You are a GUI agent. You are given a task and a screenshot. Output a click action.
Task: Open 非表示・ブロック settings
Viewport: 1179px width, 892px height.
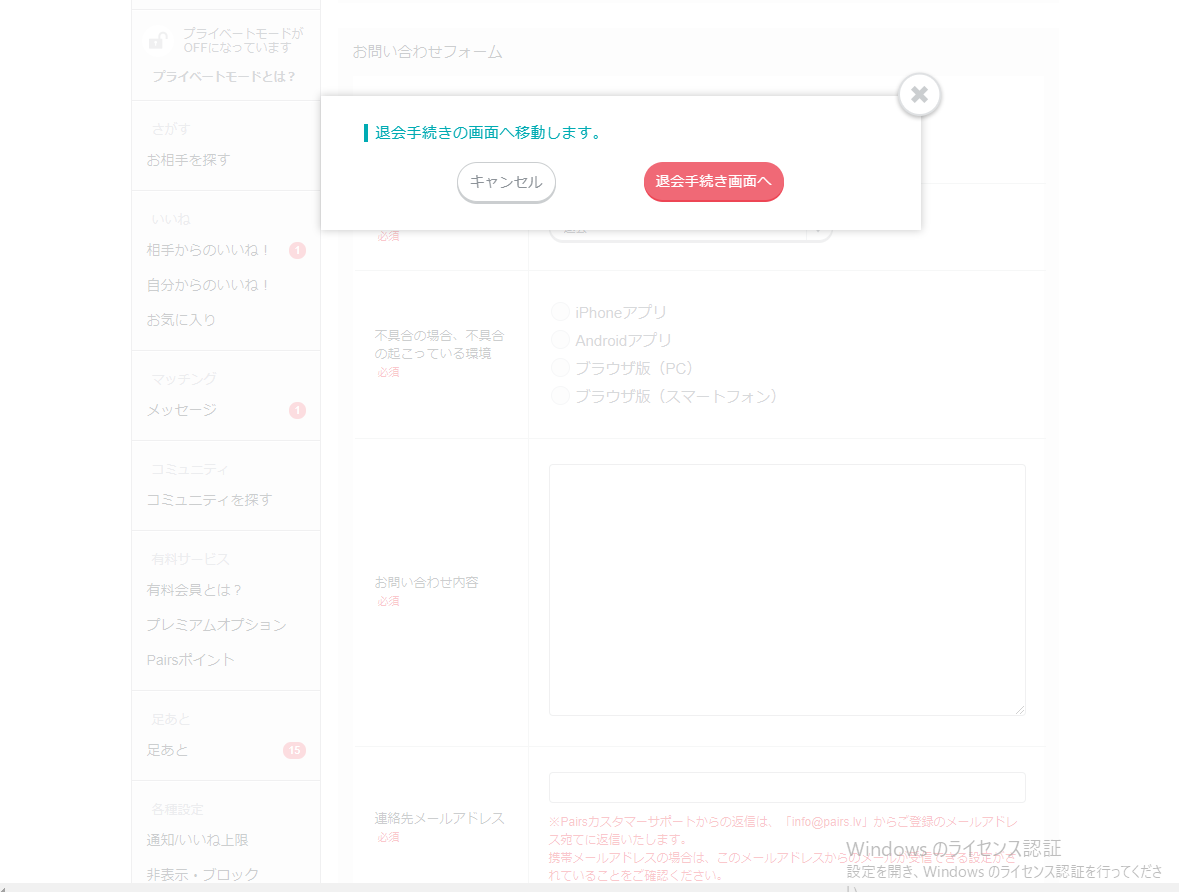pyautogui.click(x=202, y=873)
